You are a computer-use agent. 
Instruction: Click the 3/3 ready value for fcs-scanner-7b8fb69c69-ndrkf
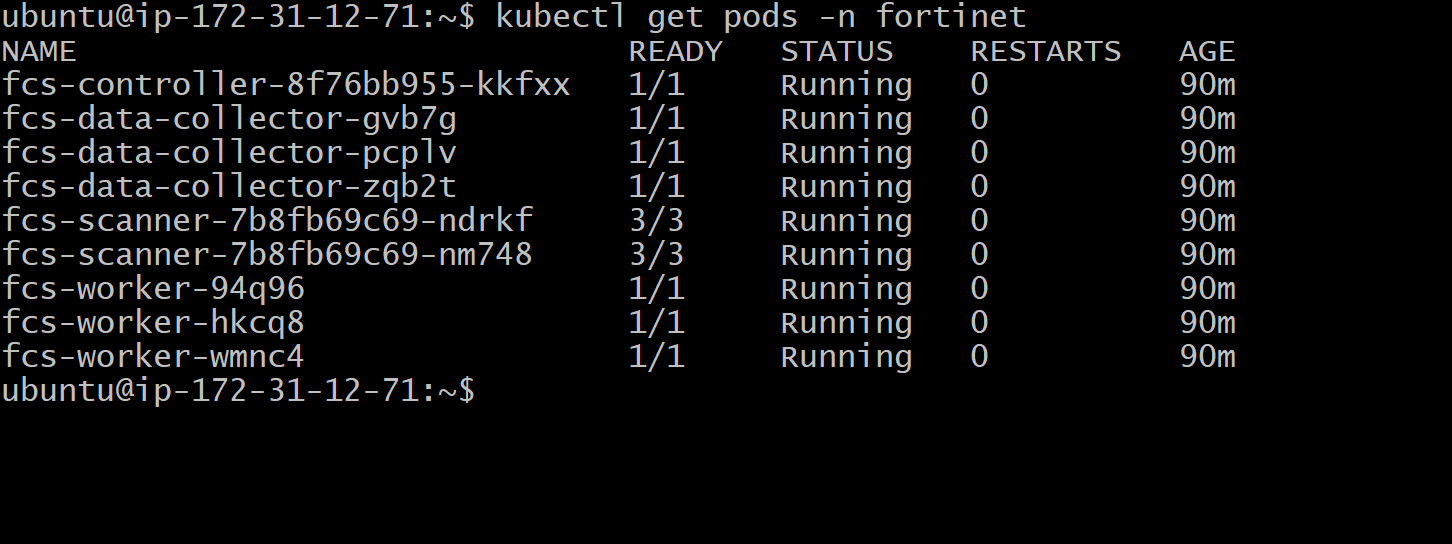click(x=656, y=221)
